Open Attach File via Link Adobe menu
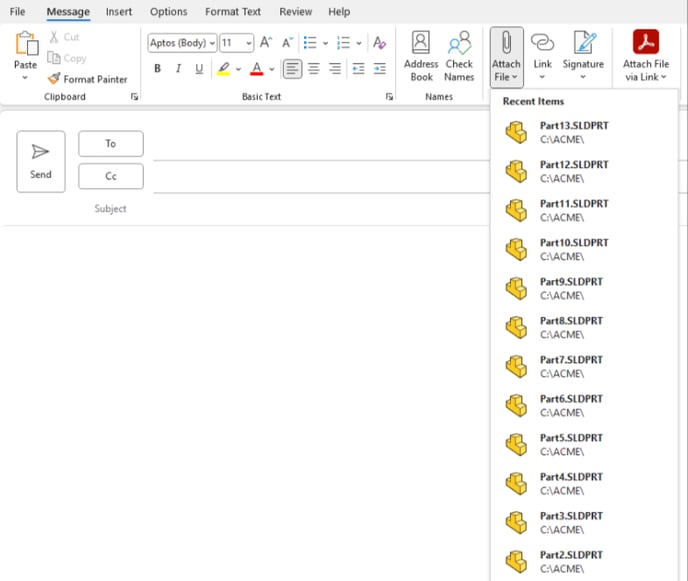Screen dimensions: 688x581 (645, 56)
